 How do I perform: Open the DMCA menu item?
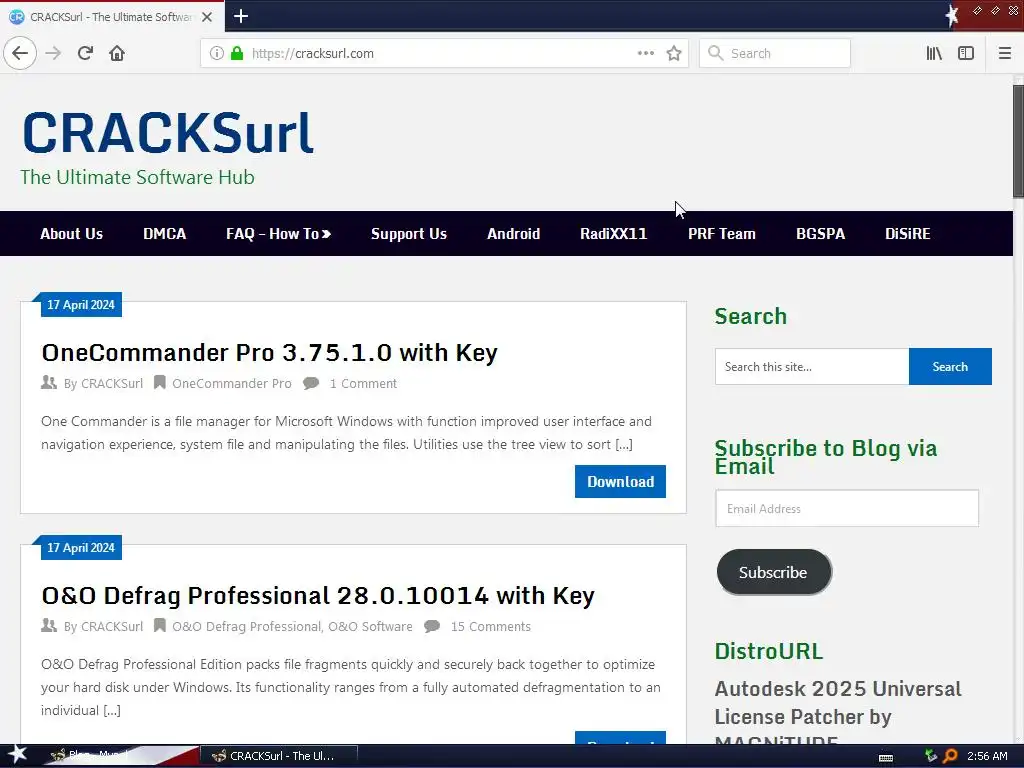[x=165, y=234]
